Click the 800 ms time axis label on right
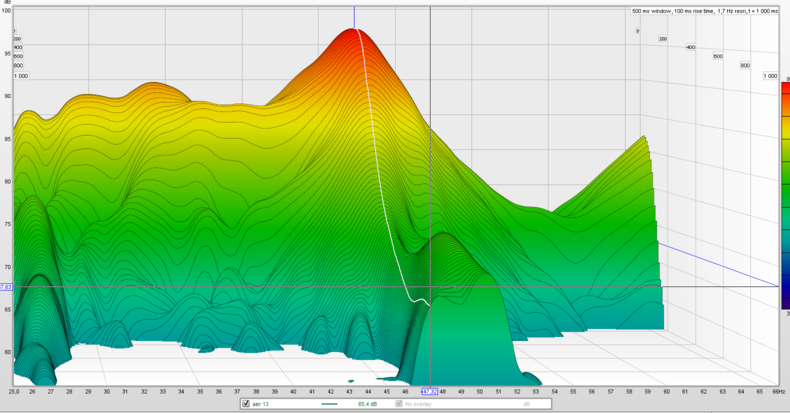This screenshot has width=790, height=413. (744, 66)
